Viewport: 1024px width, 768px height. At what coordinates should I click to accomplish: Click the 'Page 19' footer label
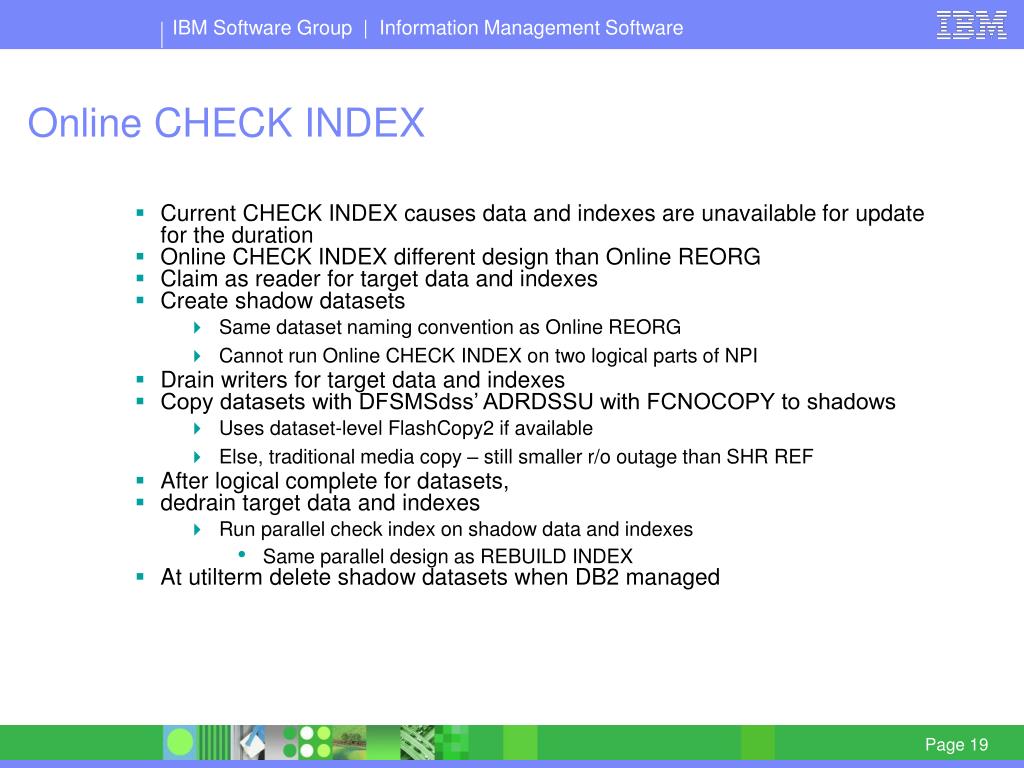coord(956,744)
